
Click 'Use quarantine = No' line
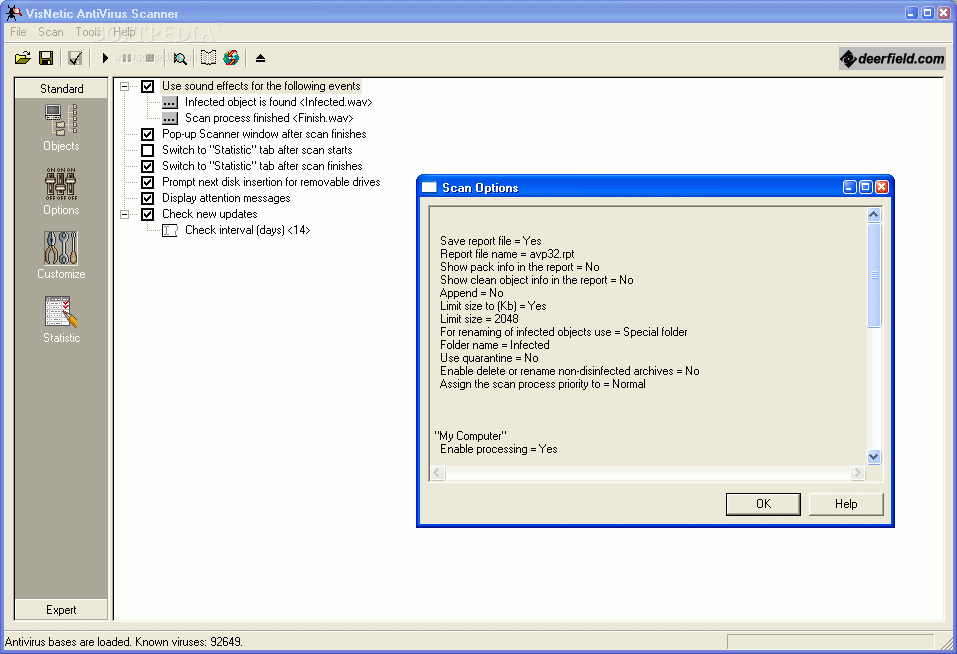tap(489, 358)
